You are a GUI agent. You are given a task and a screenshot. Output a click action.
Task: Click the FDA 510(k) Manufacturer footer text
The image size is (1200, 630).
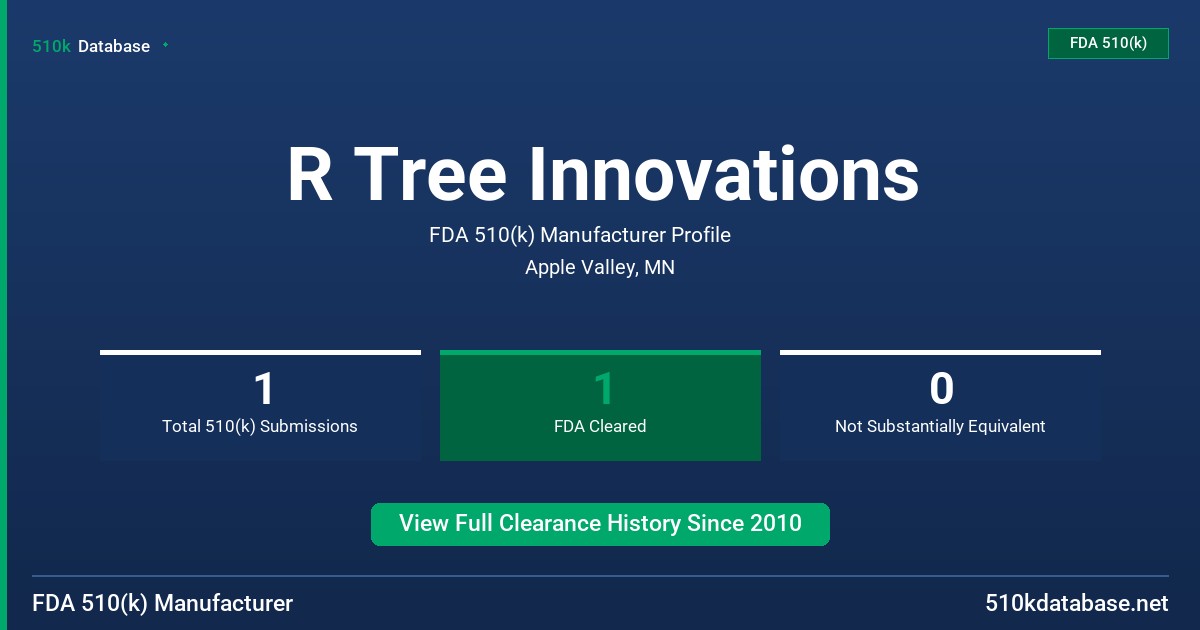[163, 603]
